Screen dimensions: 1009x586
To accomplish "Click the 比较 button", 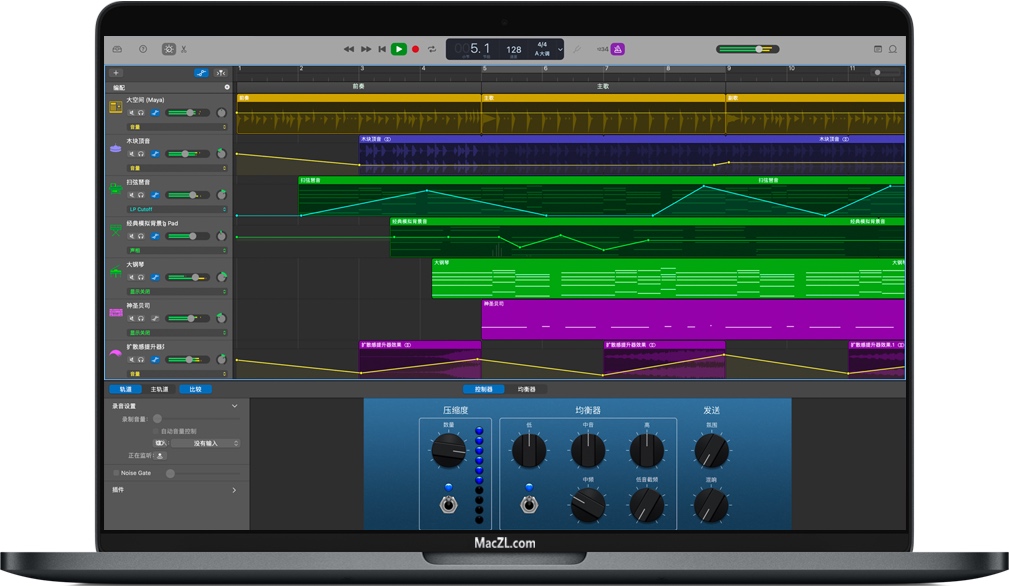I will (195, 389).
